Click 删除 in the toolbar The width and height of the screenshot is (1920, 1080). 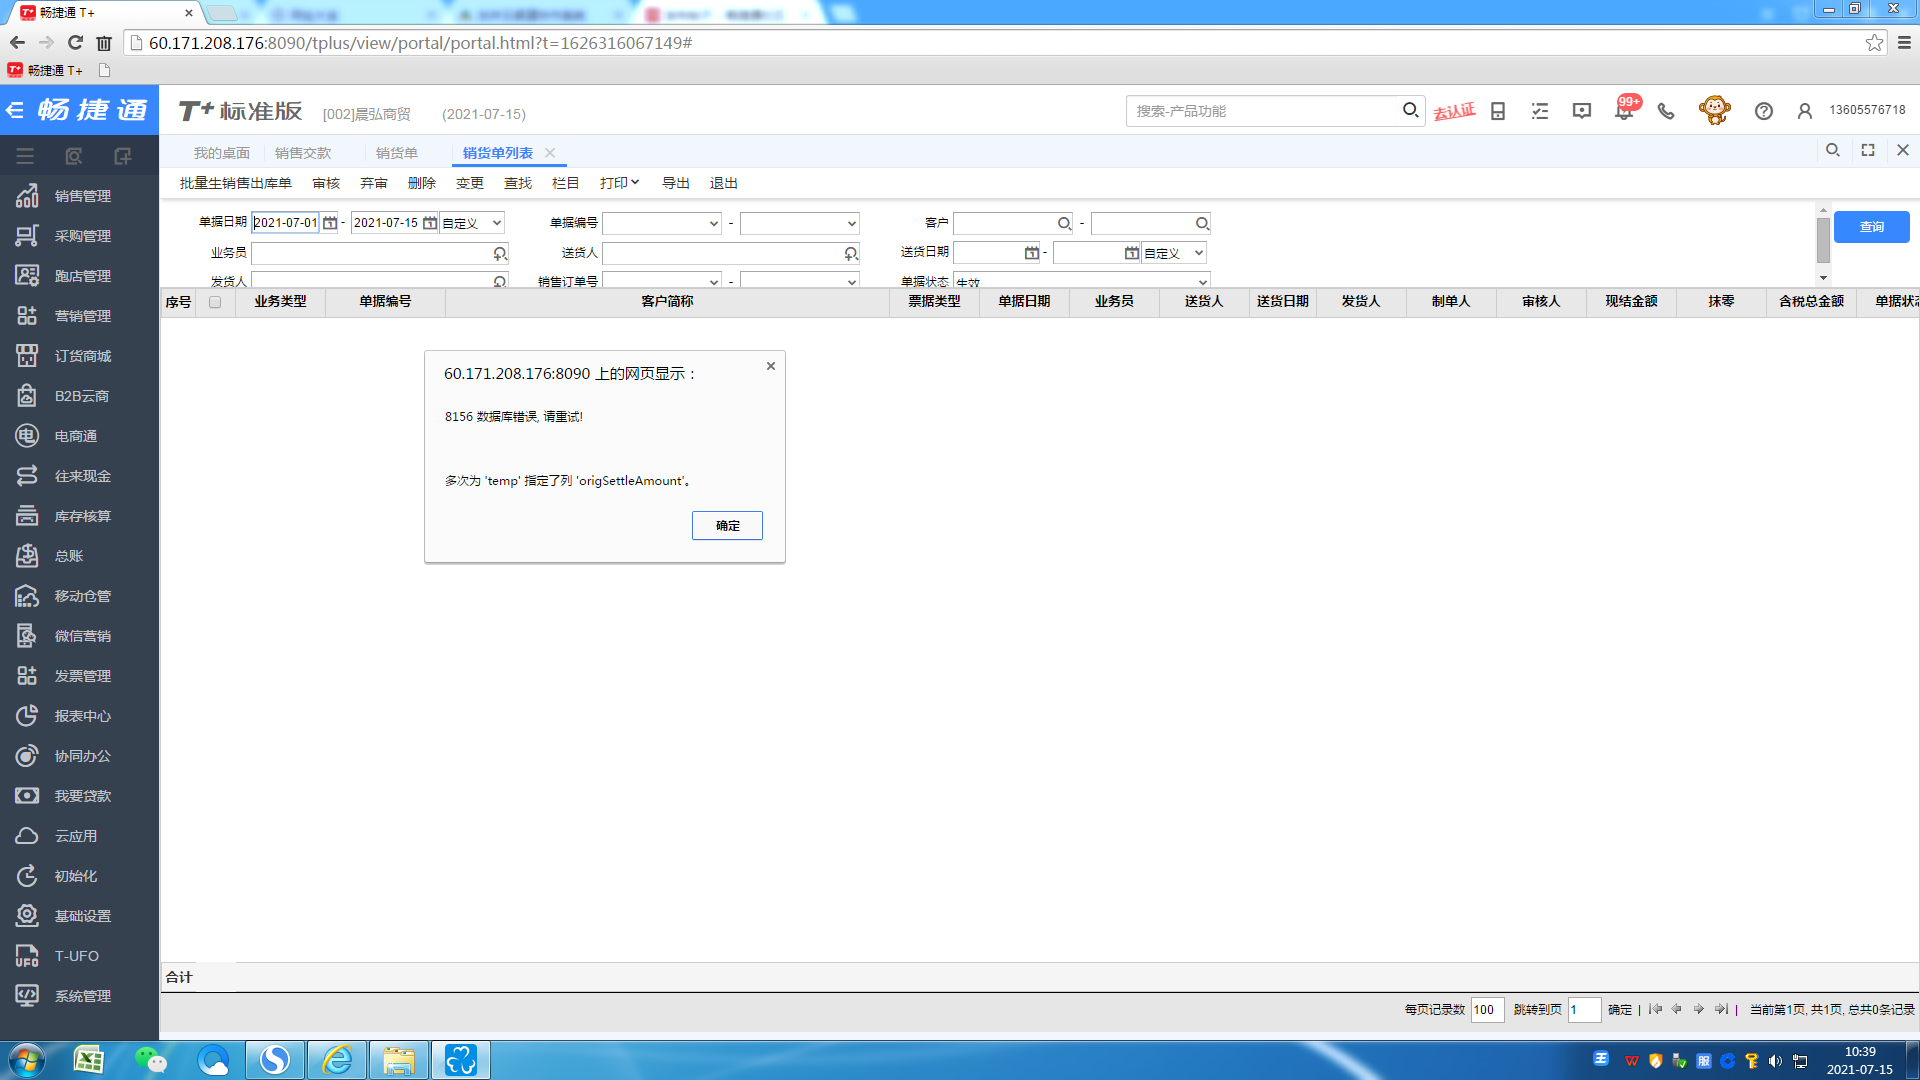pos(422,183)
